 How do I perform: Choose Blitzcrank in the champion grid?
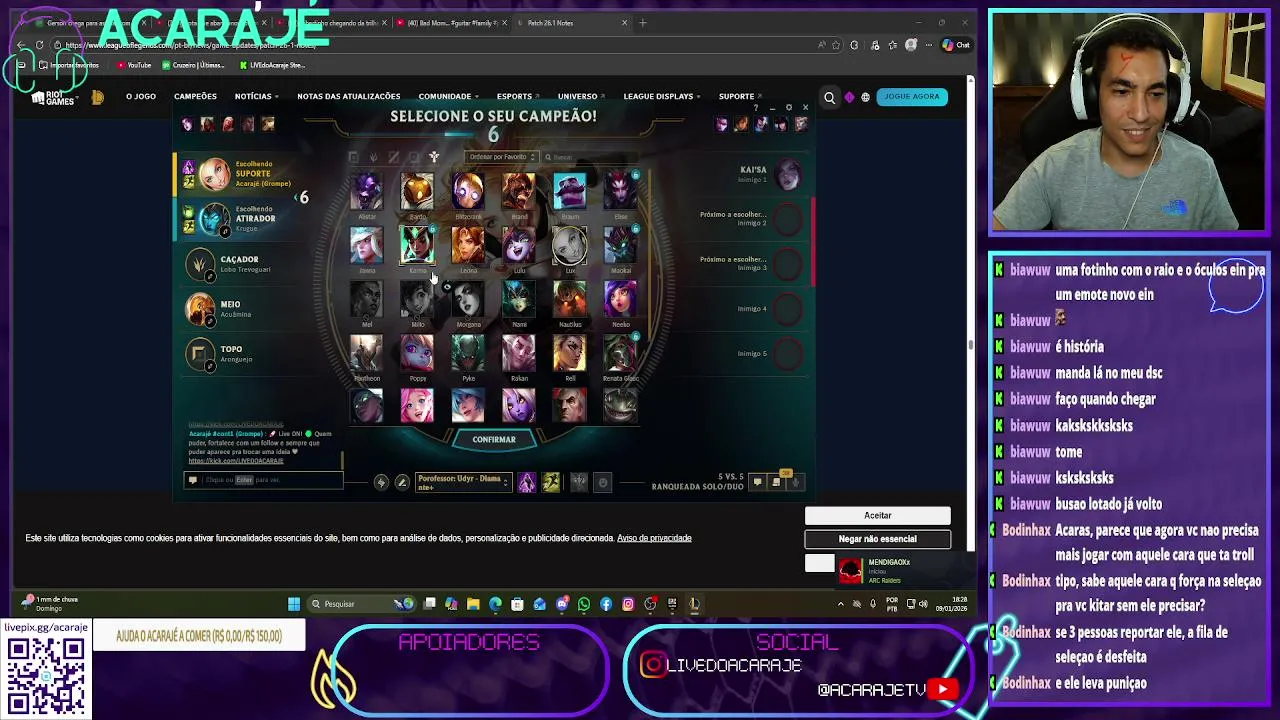pyautogui.click(x=468, y=190)
